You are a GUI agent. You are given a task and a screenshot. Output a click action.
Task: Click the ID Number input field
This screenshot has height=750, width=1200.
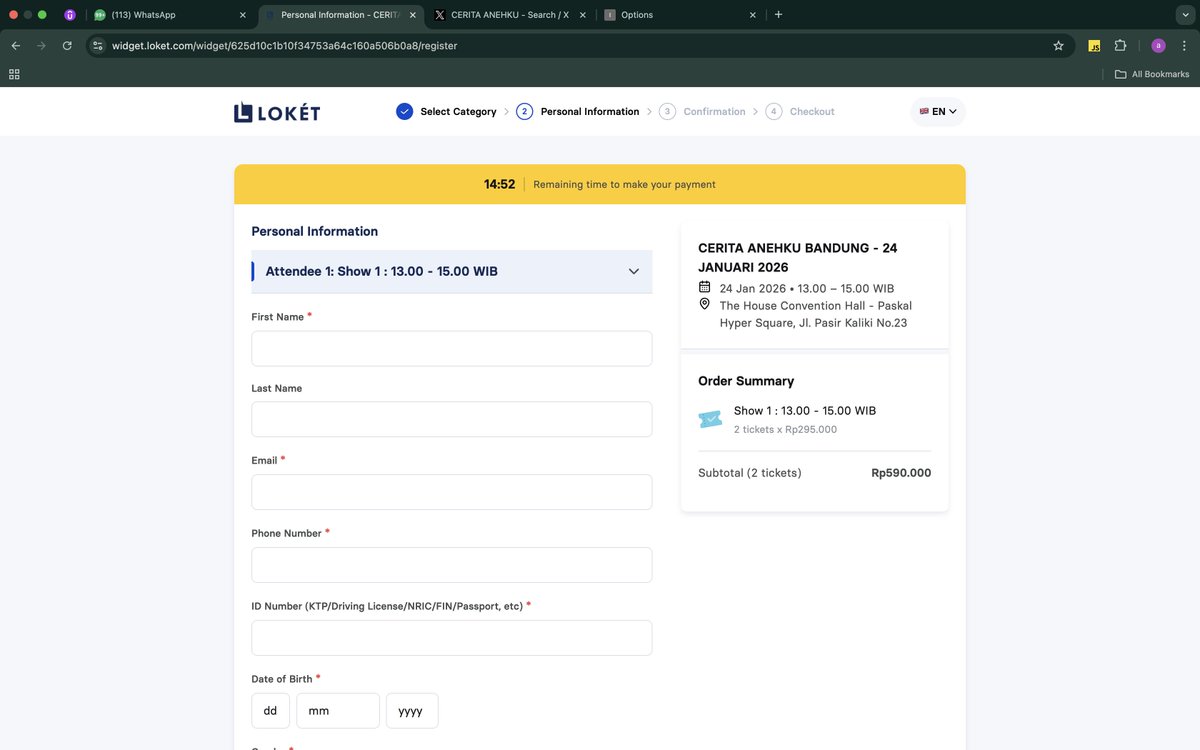point(451,638)
